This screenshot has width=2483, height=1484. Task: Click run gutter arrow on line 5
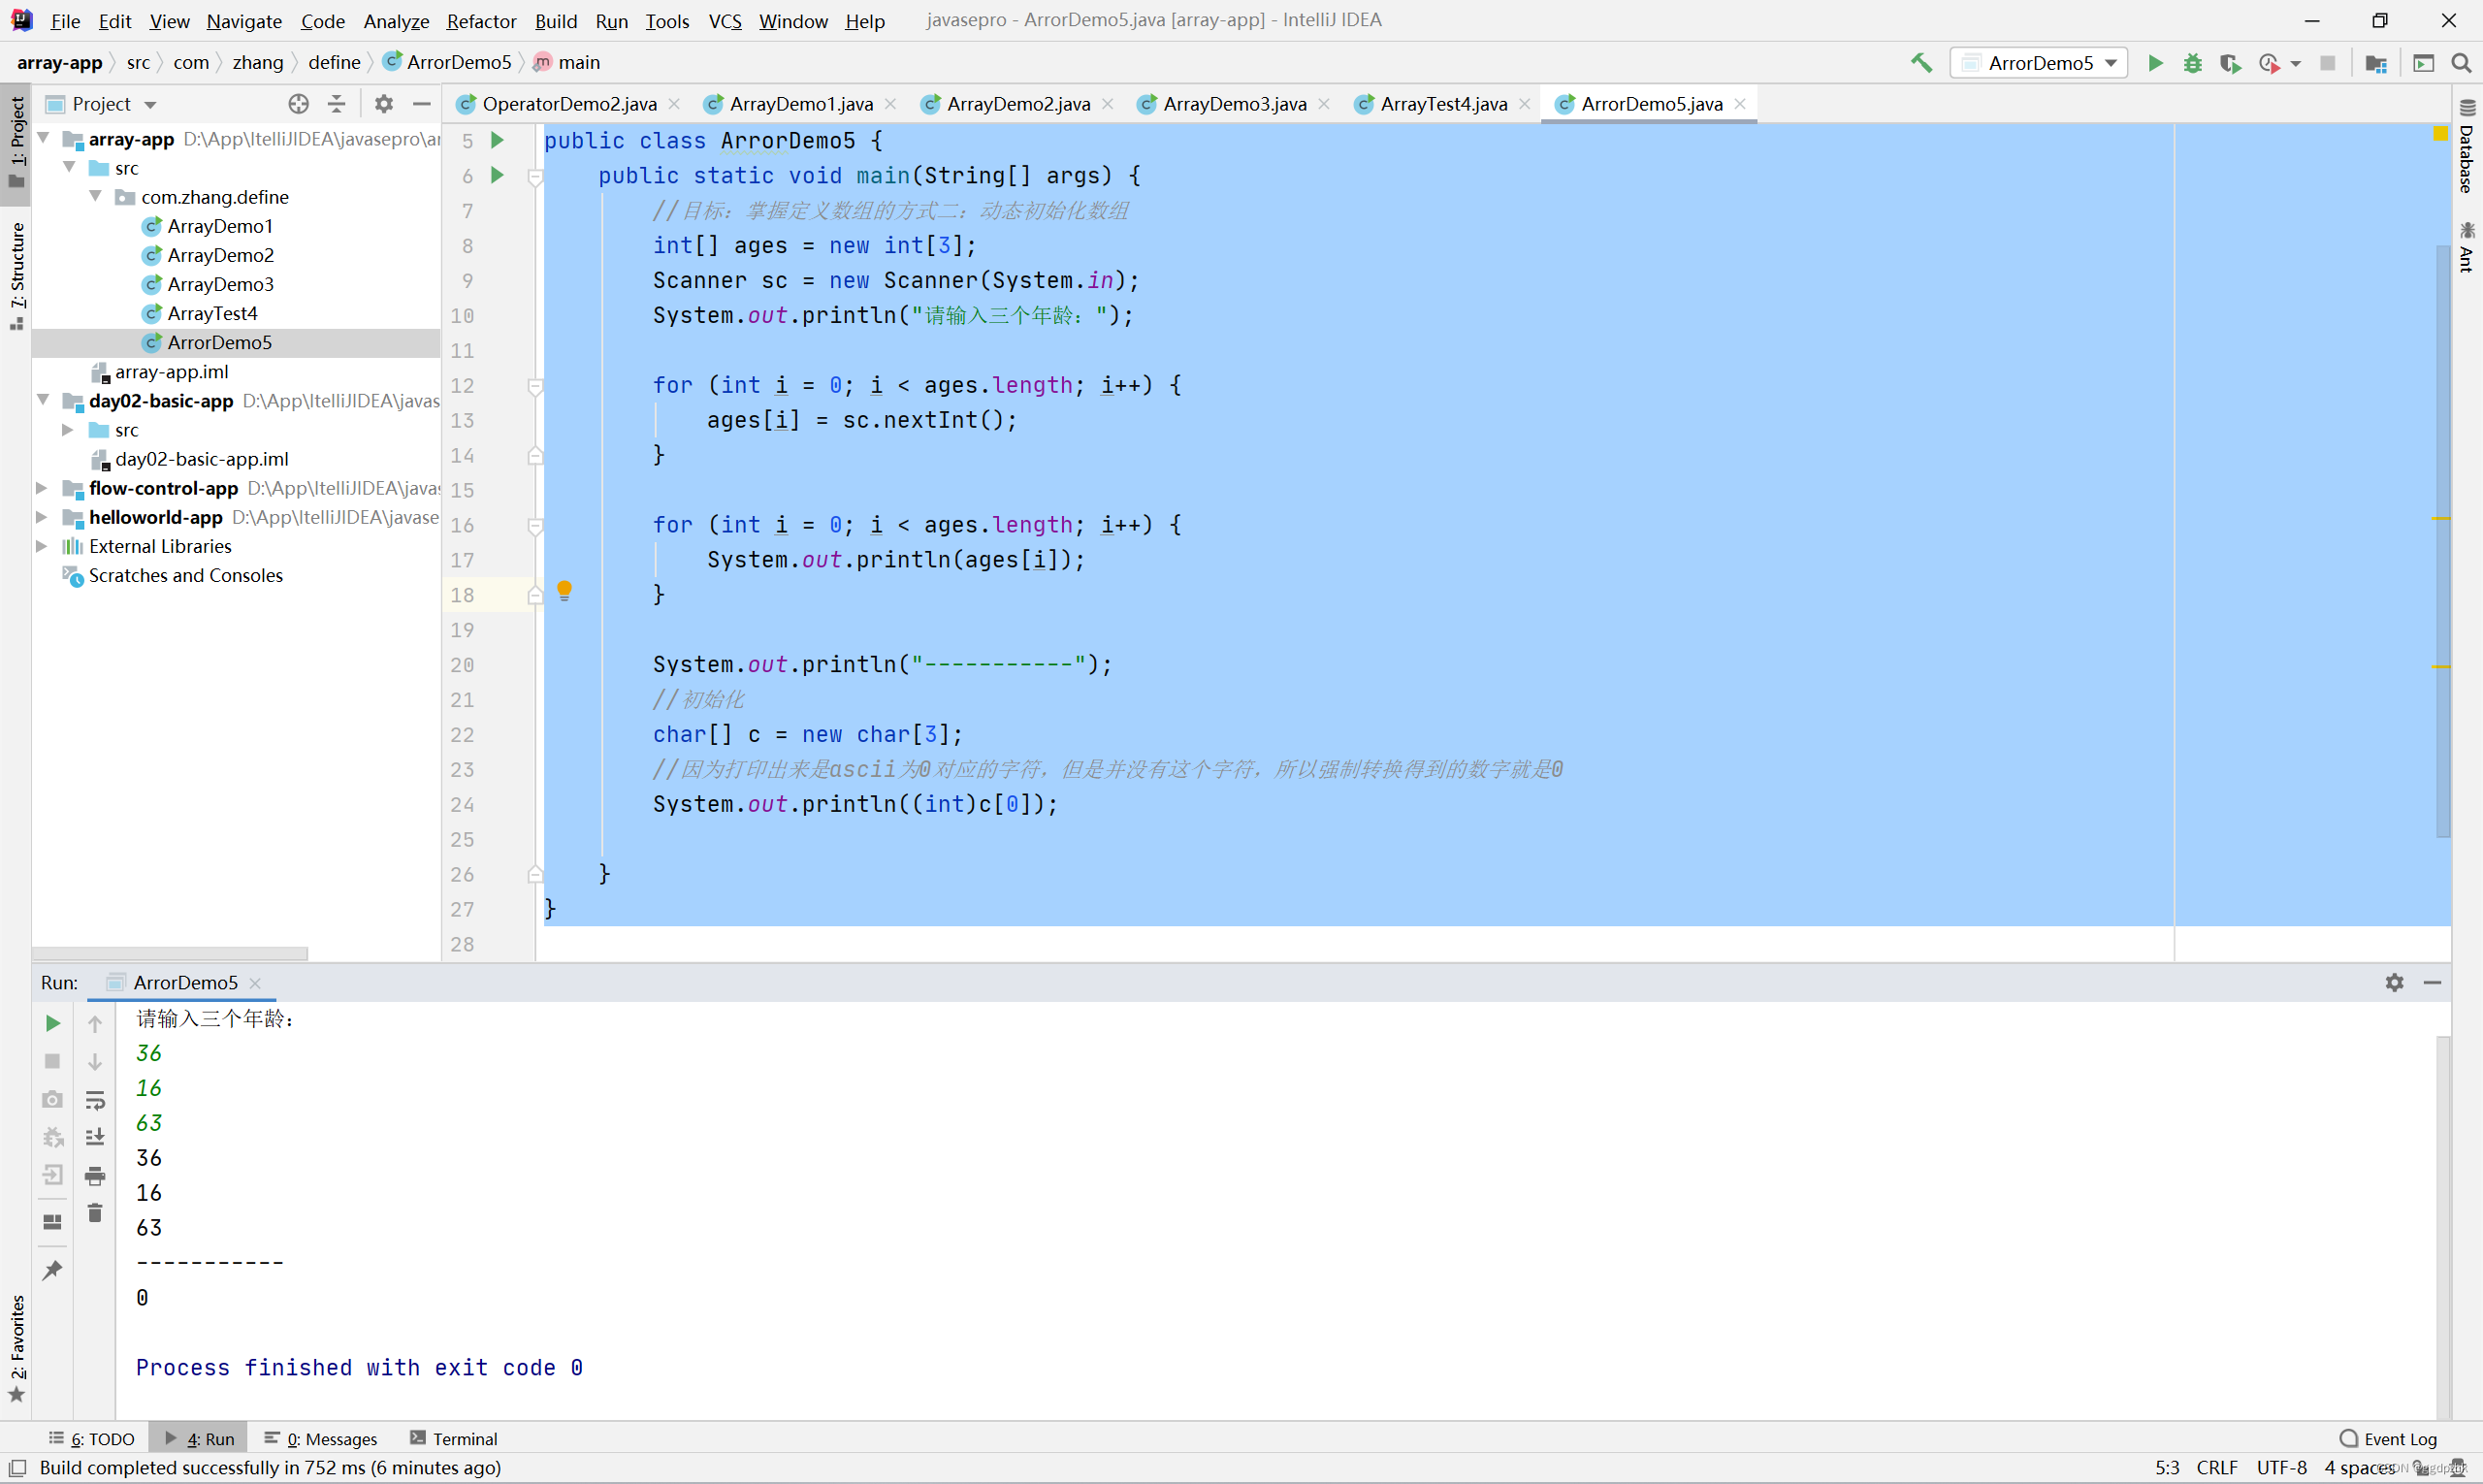pyautogui.click(x=497, y=140)
